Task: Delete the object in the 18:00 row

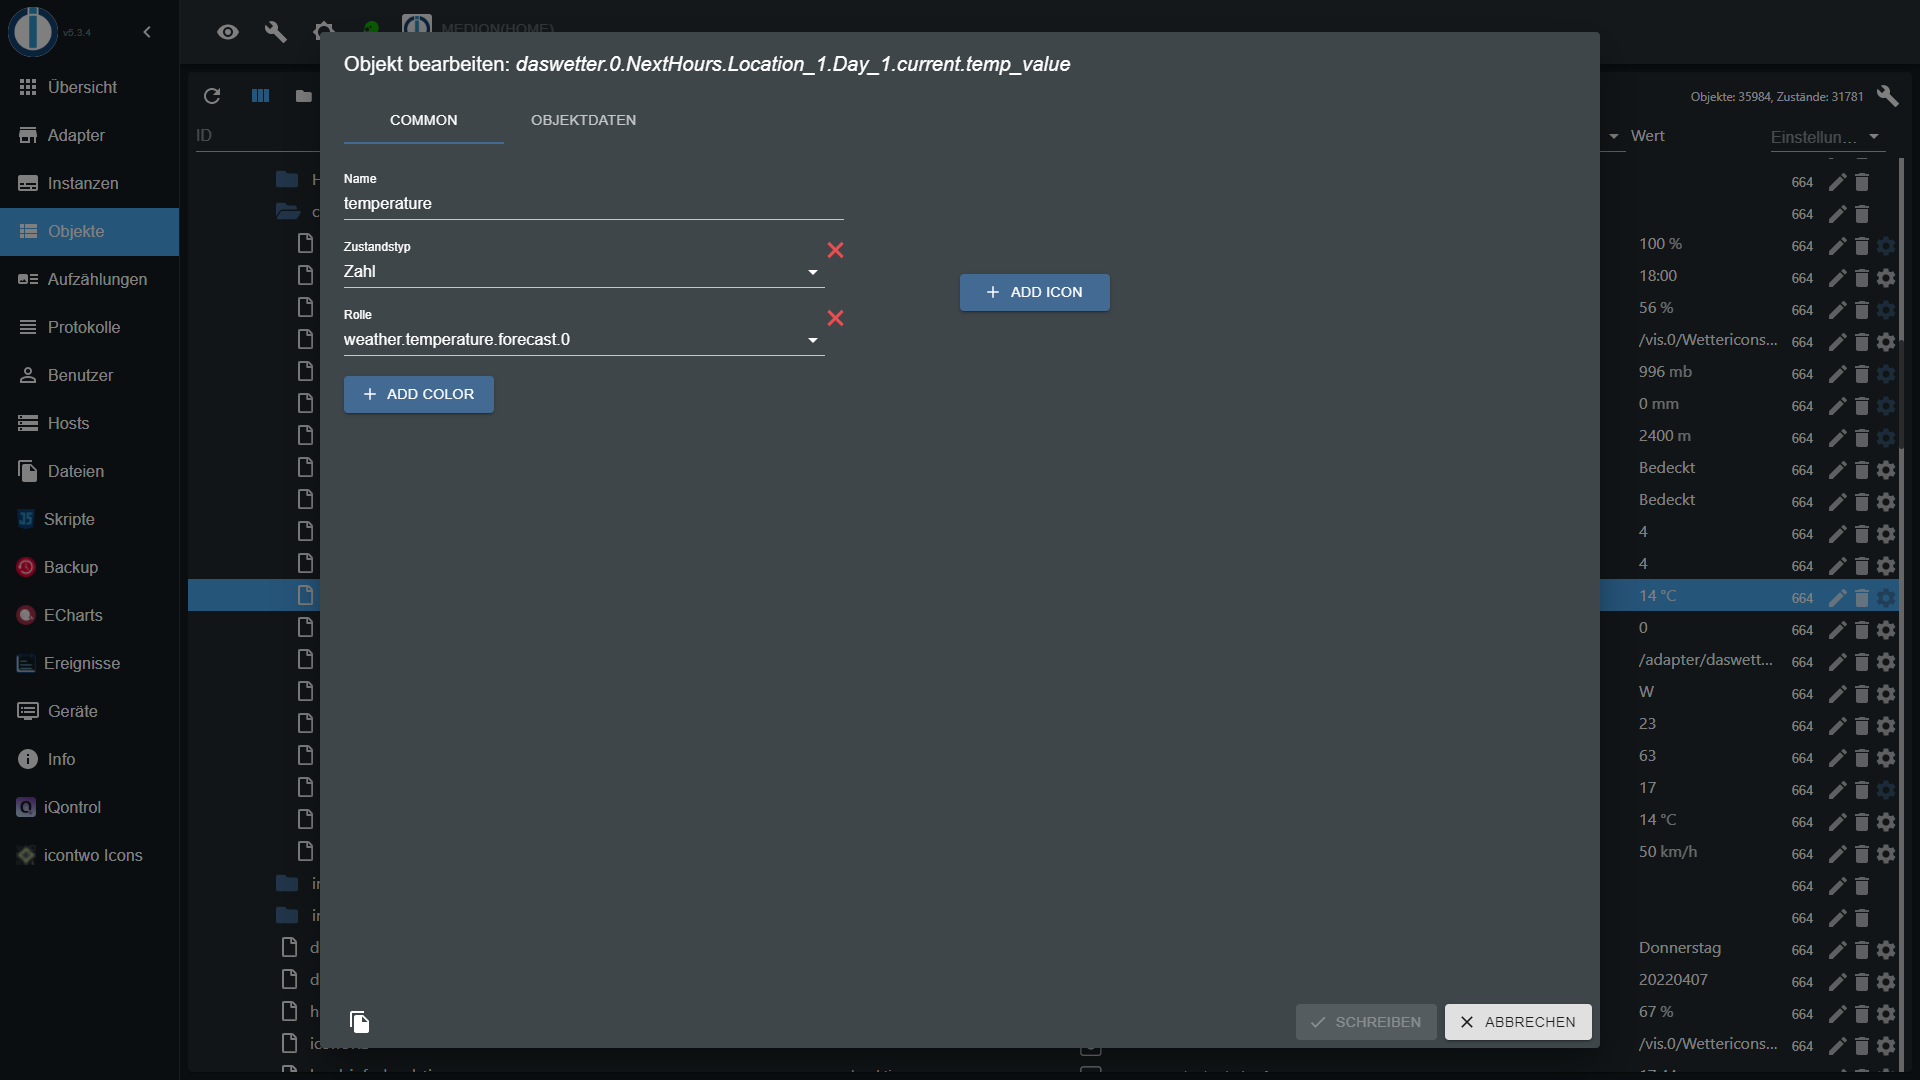Action: [x=1861, y=278]
